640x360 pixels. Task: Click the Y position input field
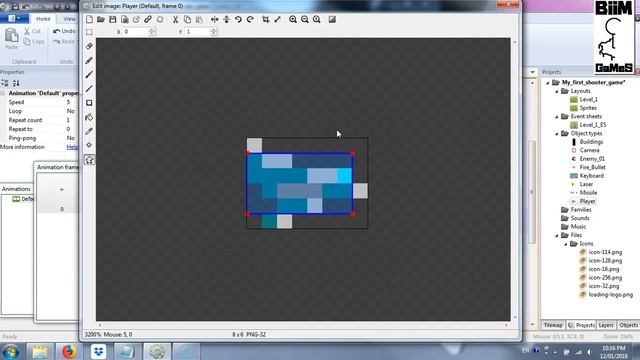(198, 31)
